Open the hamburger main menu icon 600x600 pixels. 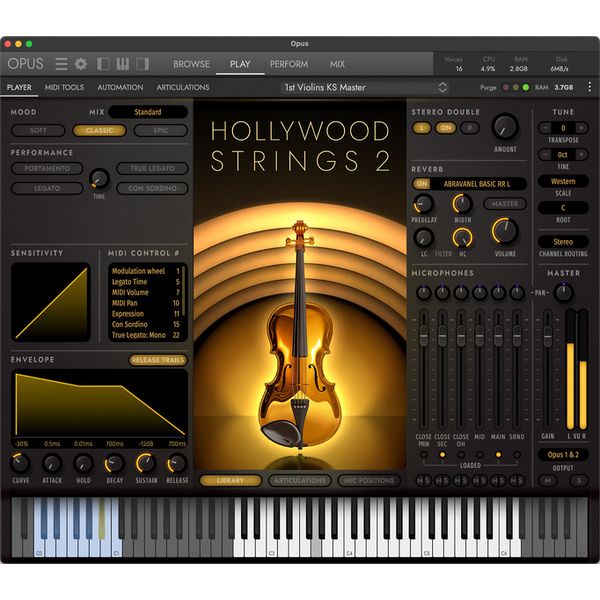61,64
